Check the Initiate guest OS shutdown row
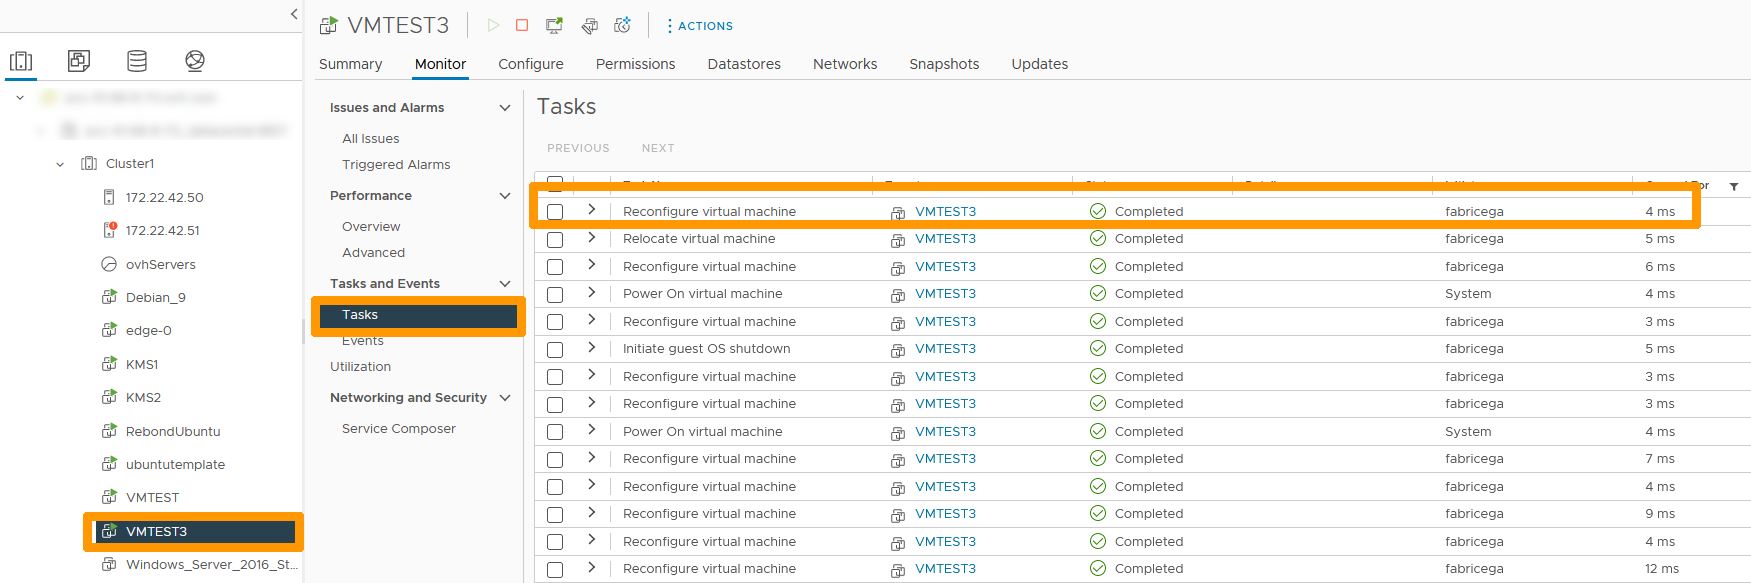Image resolution: width=1751 pixels, height=583 pixels. click(x=555, y=350)
